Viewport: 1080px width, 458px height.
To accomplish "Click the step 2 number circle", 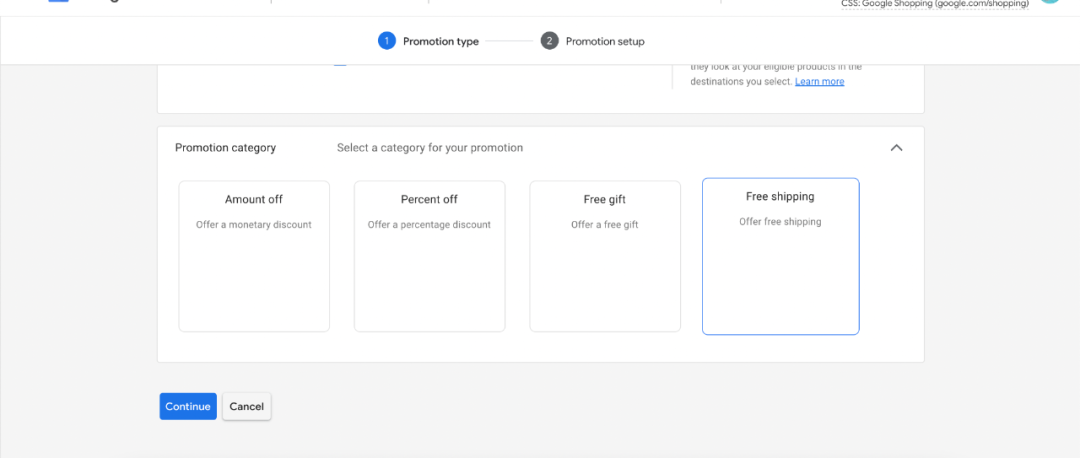I will pyautogui.click(x=549, y=41).
